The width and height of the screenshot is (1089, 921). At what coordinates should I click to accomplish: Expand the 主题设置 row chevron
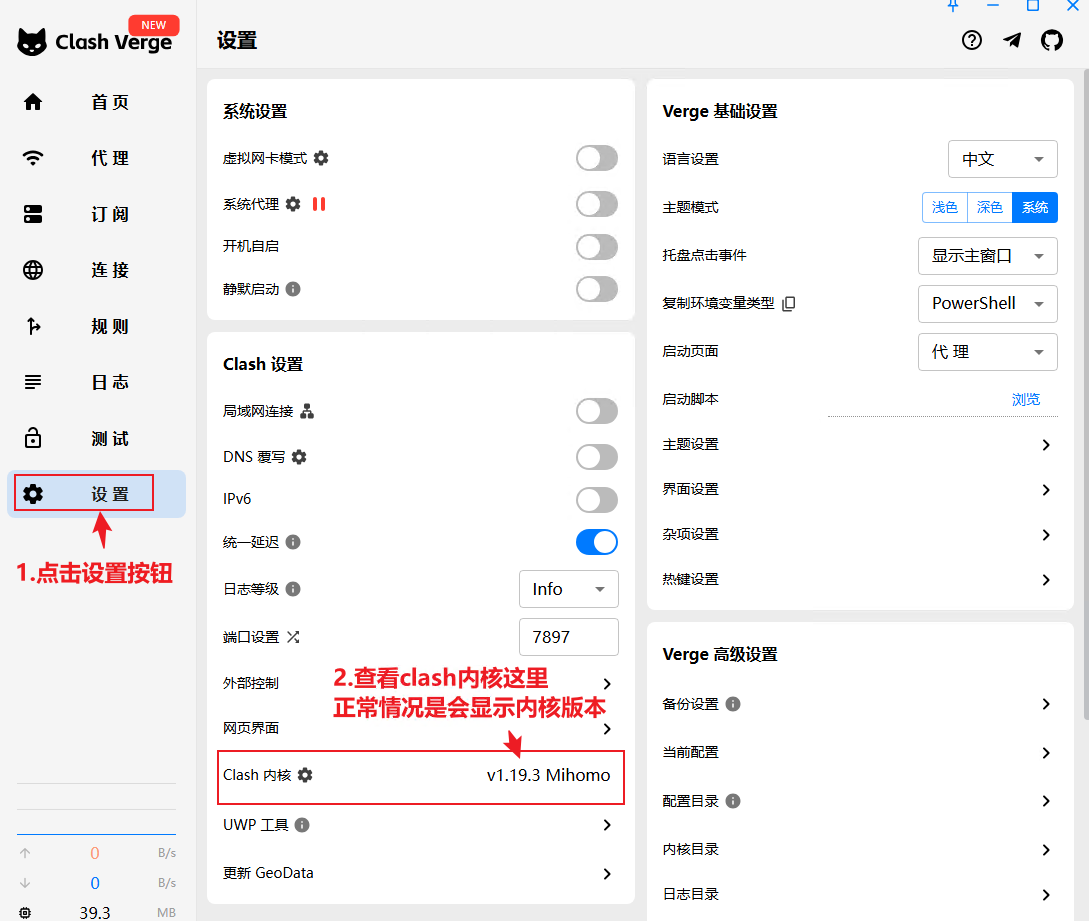1046,445
